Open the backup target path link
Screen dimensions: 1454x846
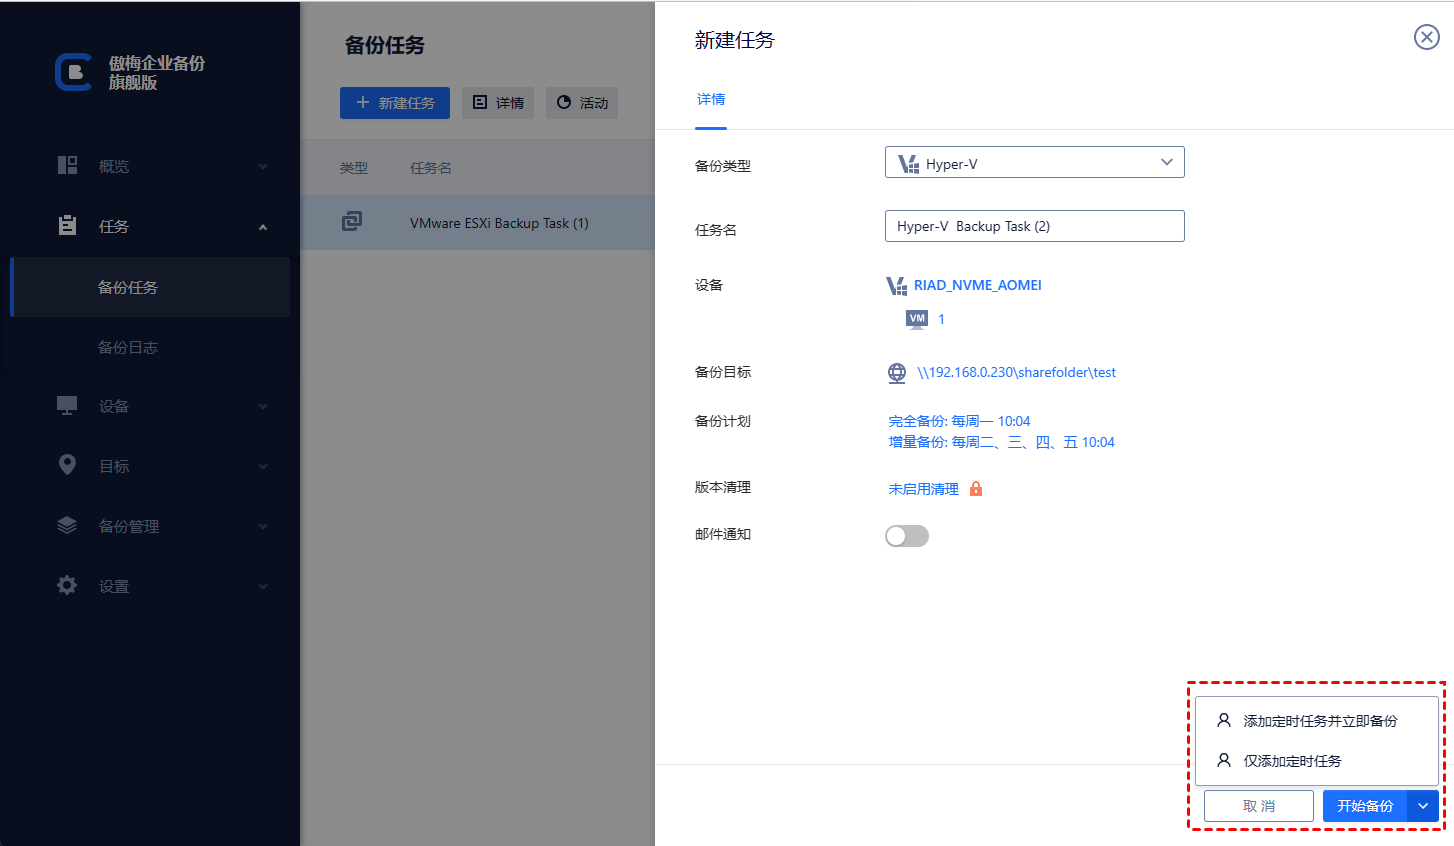coord(1016,373)
